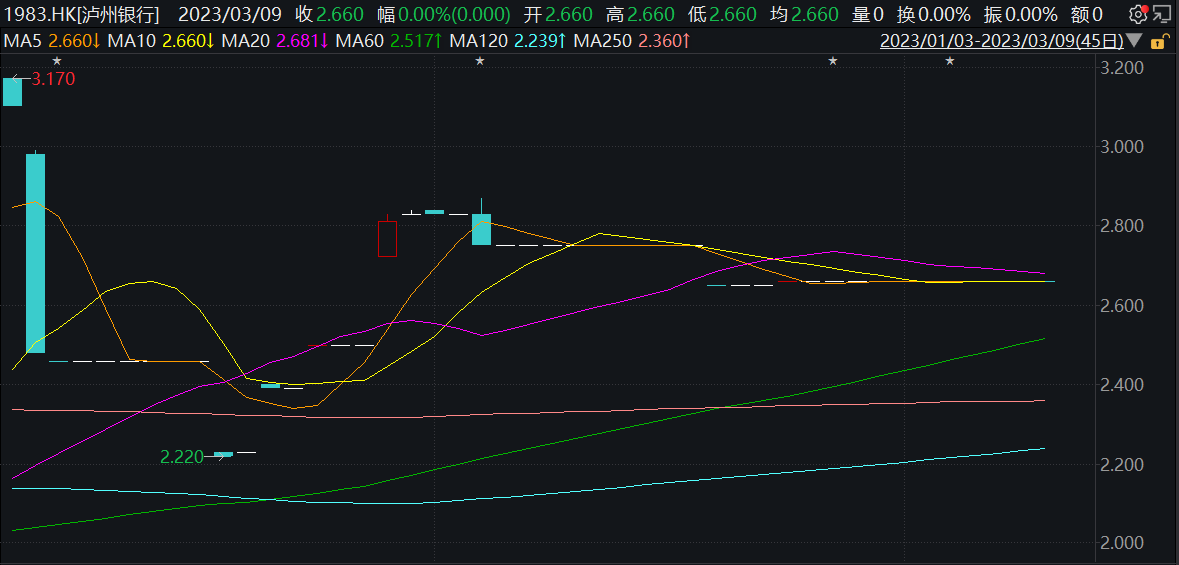Image resolution: width=1179 pixels, height=565 pixels.
Task: Click star marker above the 3.170 candle
Action: point(56,60)
